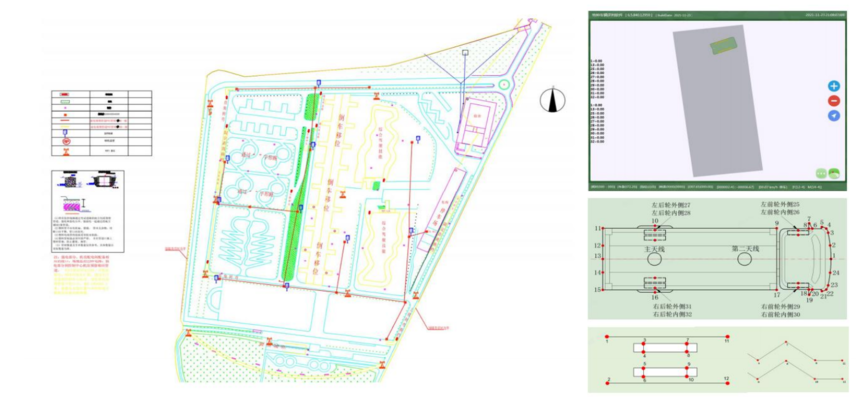Click the 主天线 label on vehicle diagram

point(654,249)
